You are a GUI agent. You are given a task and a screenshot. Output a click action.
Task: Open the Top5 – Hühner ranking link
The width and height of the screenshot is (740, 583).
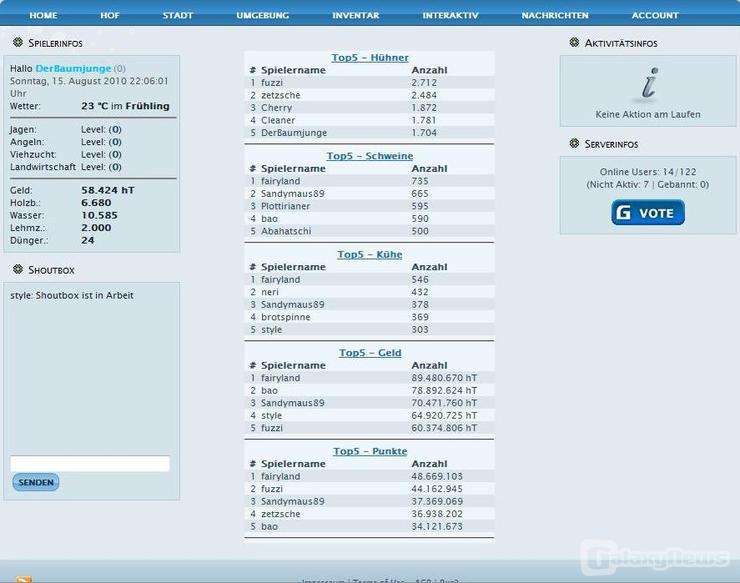click(x=370, y=58)
